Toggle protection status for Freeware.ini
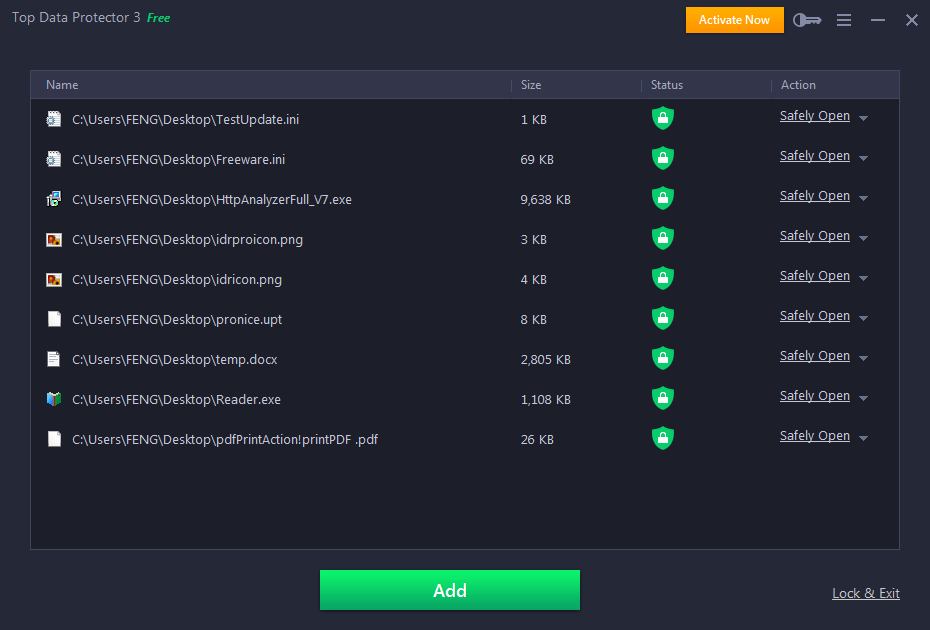This screenshot has width=930, height=630. (x=662, y=158)
